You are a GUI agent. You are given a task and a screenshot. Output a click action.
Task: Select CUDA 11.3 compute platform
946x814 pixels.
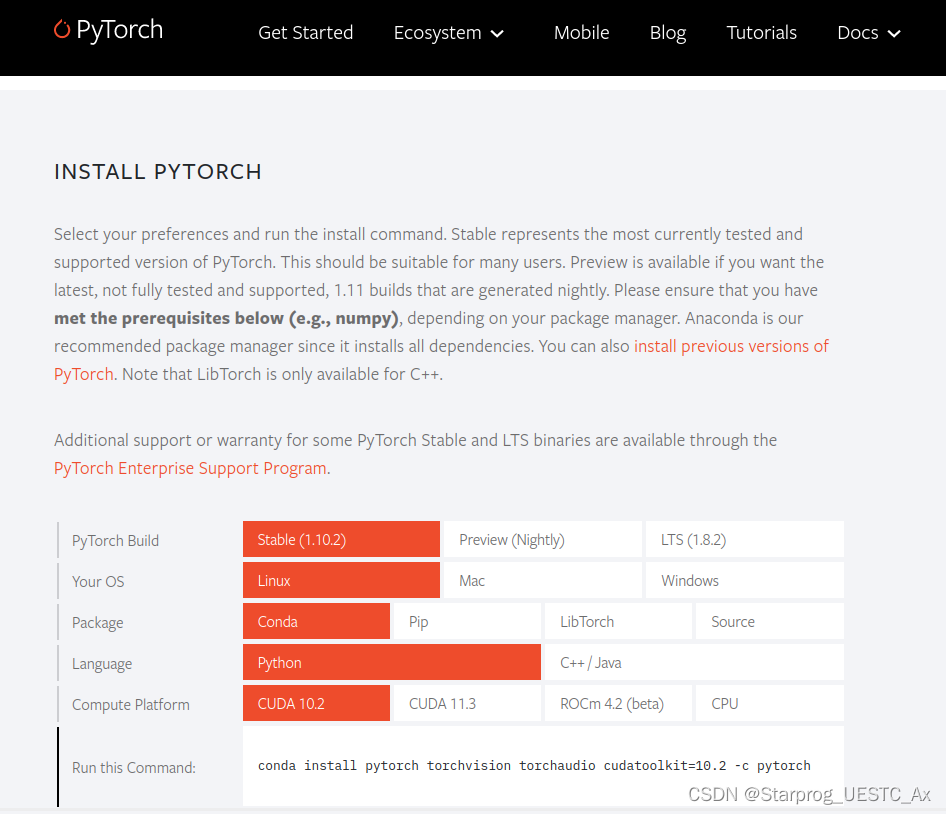[467, 703]
